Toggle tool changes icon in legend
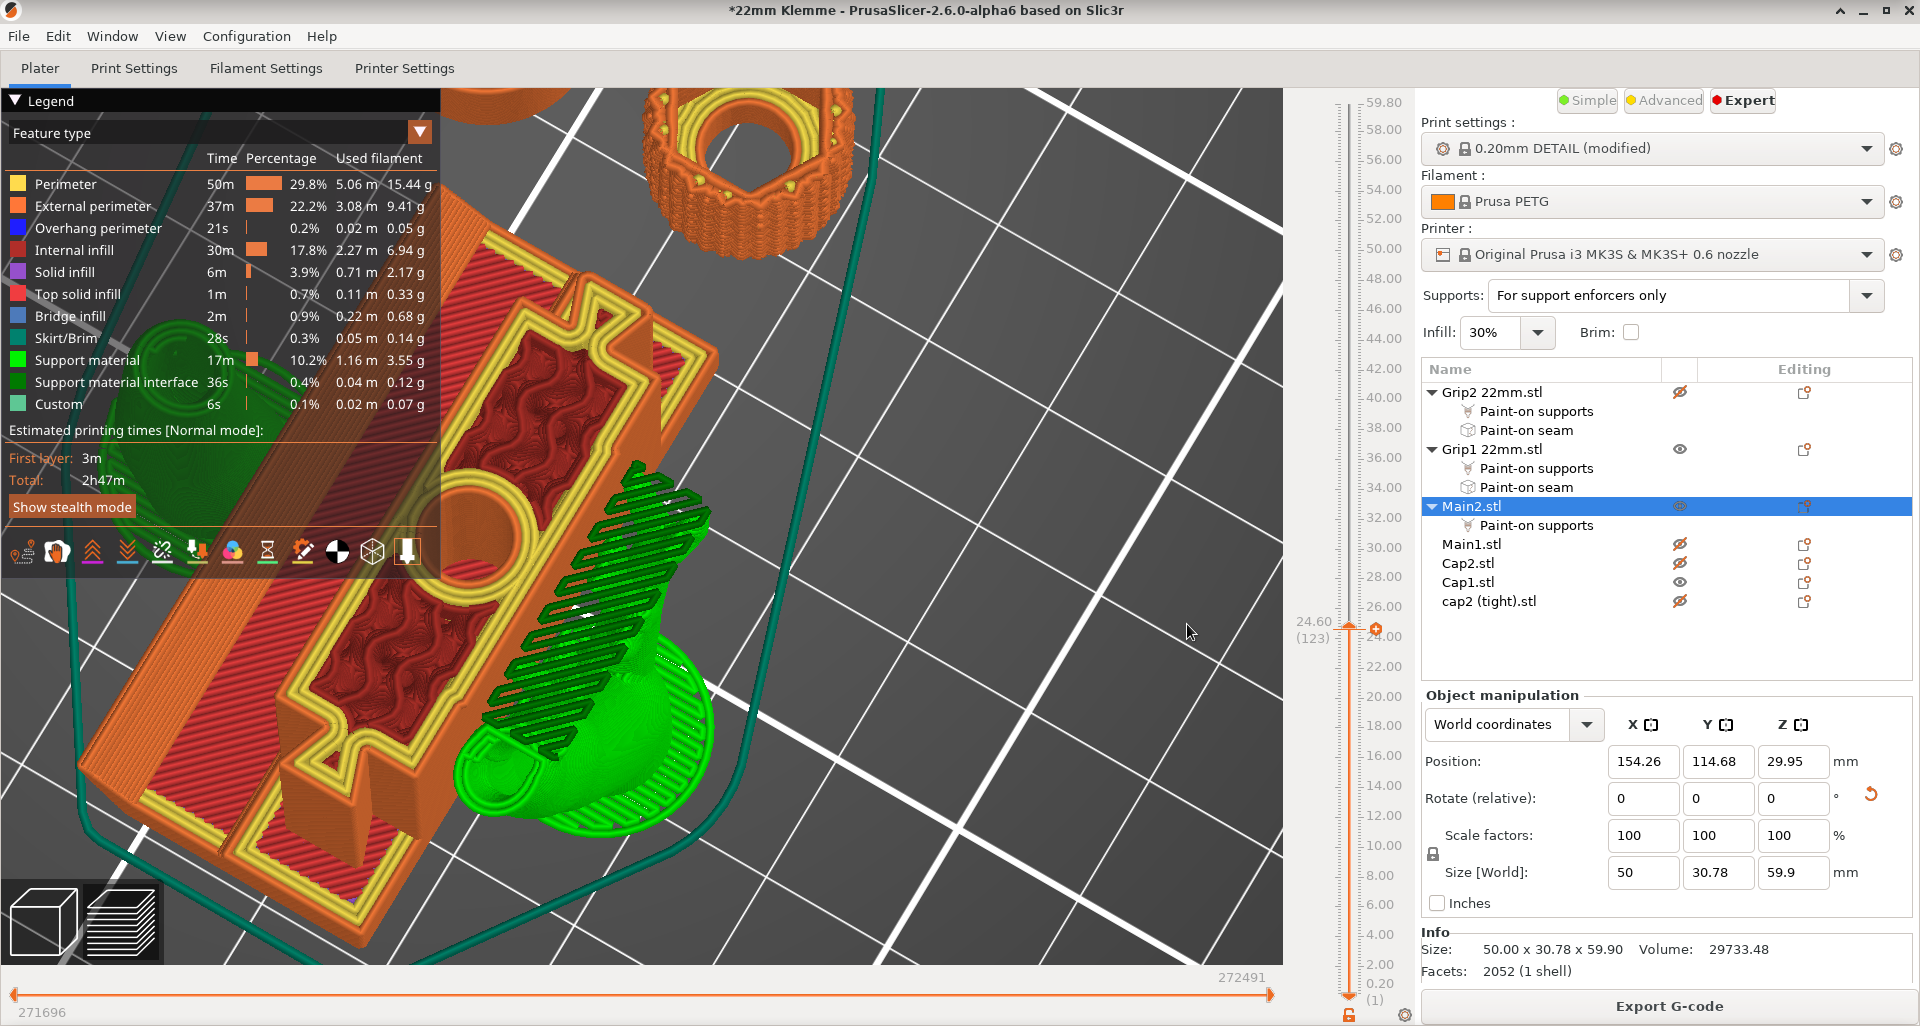The image size is (1920, 1026). pos(198,551)
